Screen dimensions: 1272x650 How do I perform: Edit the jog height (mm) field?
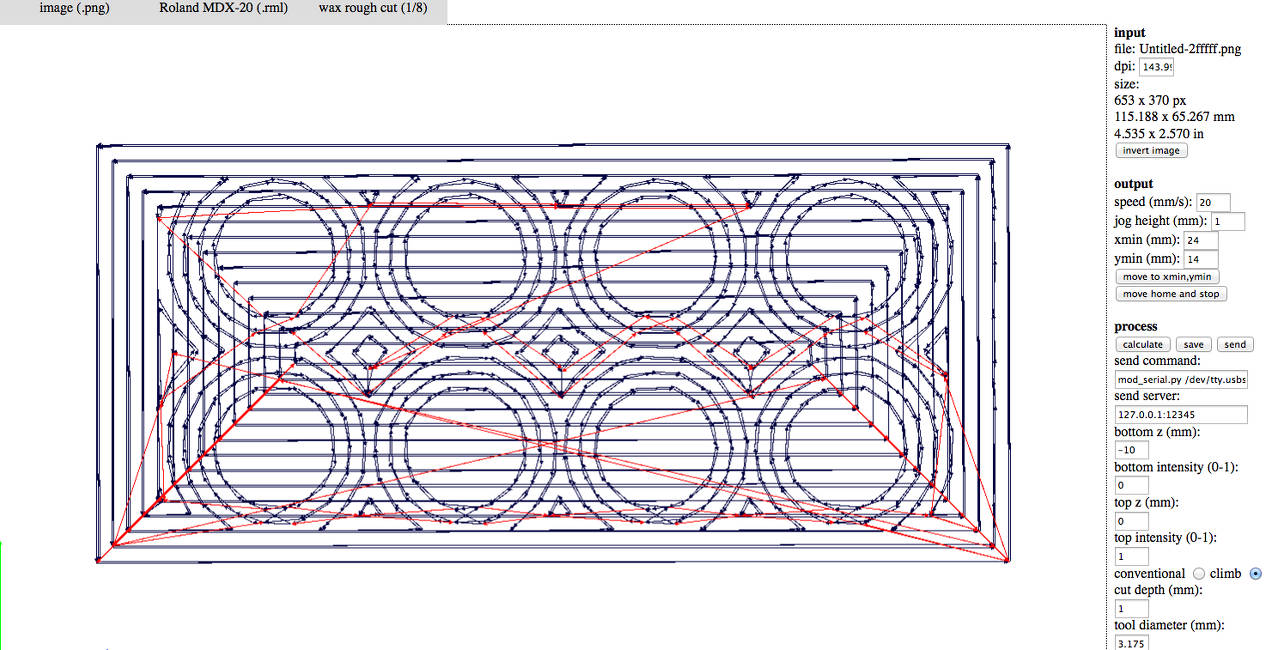pyautogui.click(x=1228, y=222)
